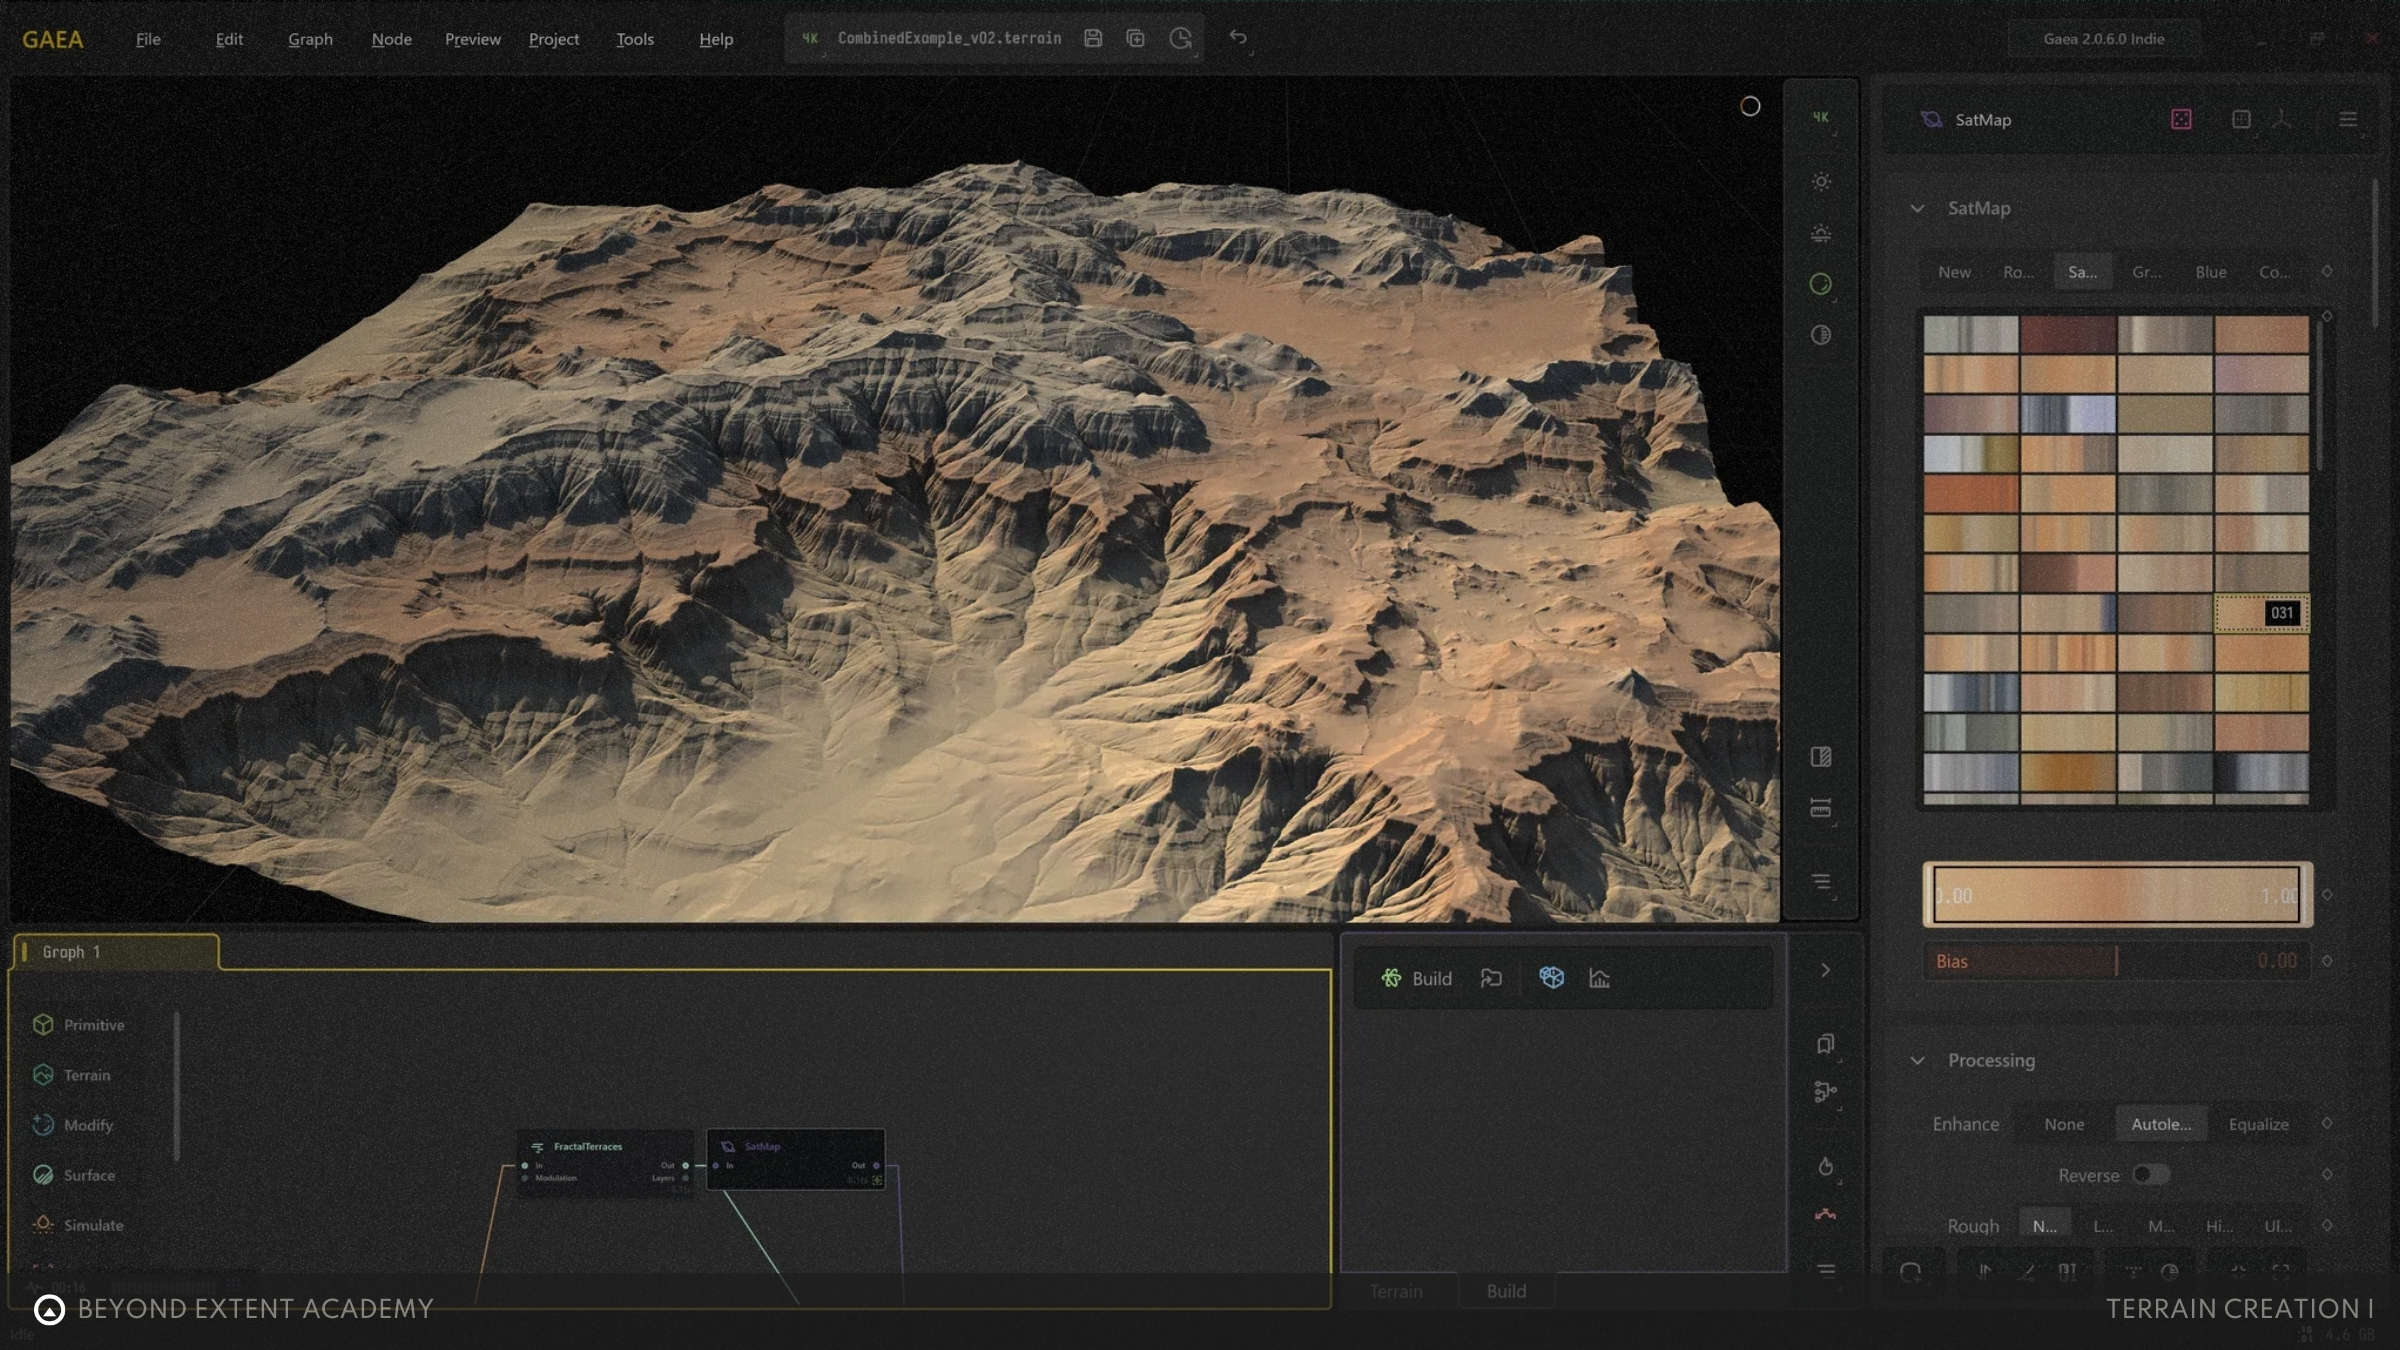2400x1350 pixels.
Task: Expand the Modify node category
Action: coord(73,1125)
